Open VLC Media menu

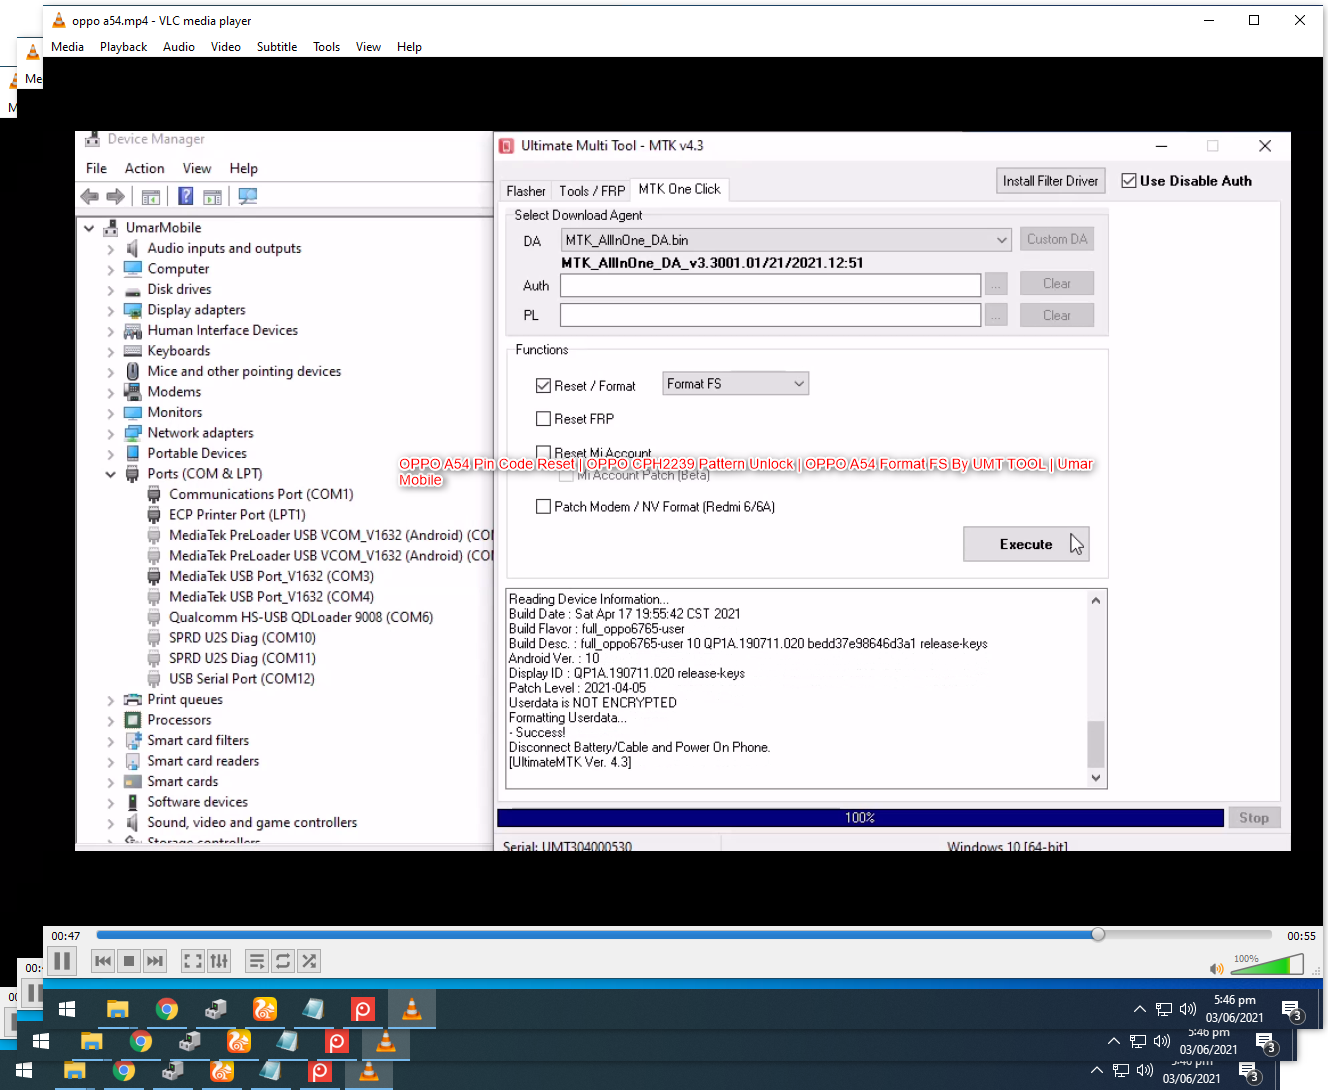(67, 47)
